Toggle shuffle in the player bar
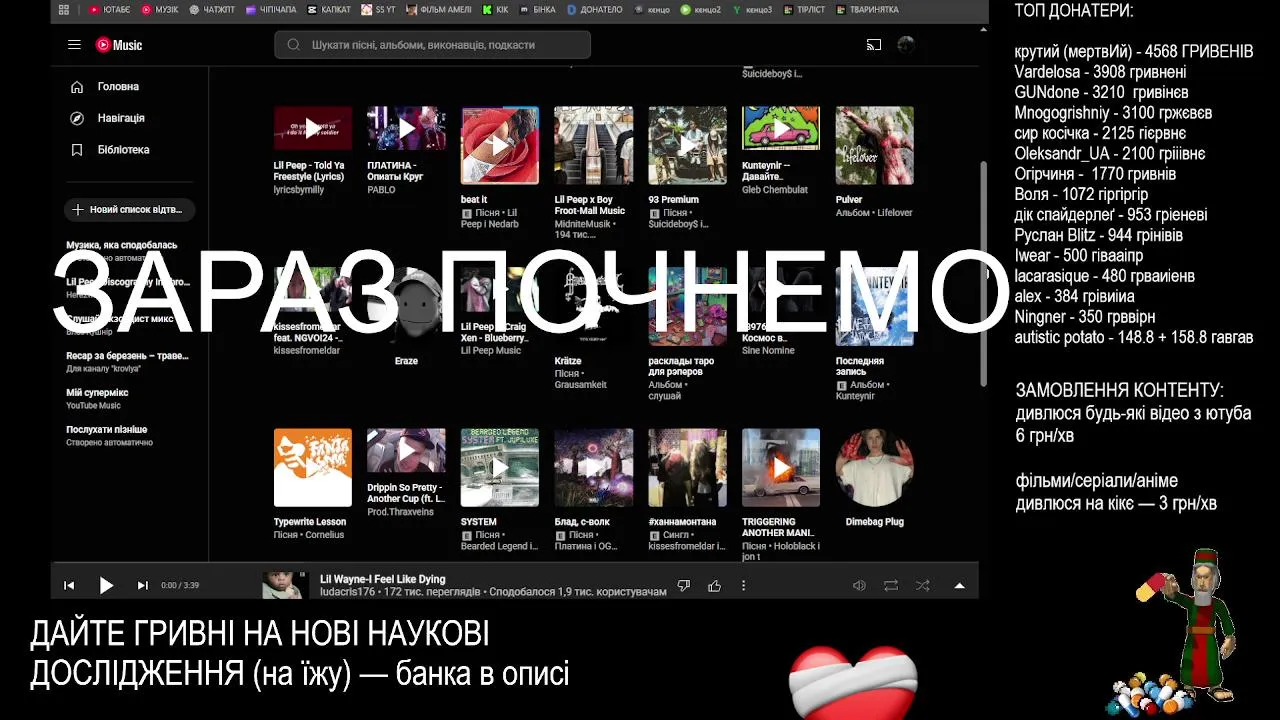 [922, 585]
